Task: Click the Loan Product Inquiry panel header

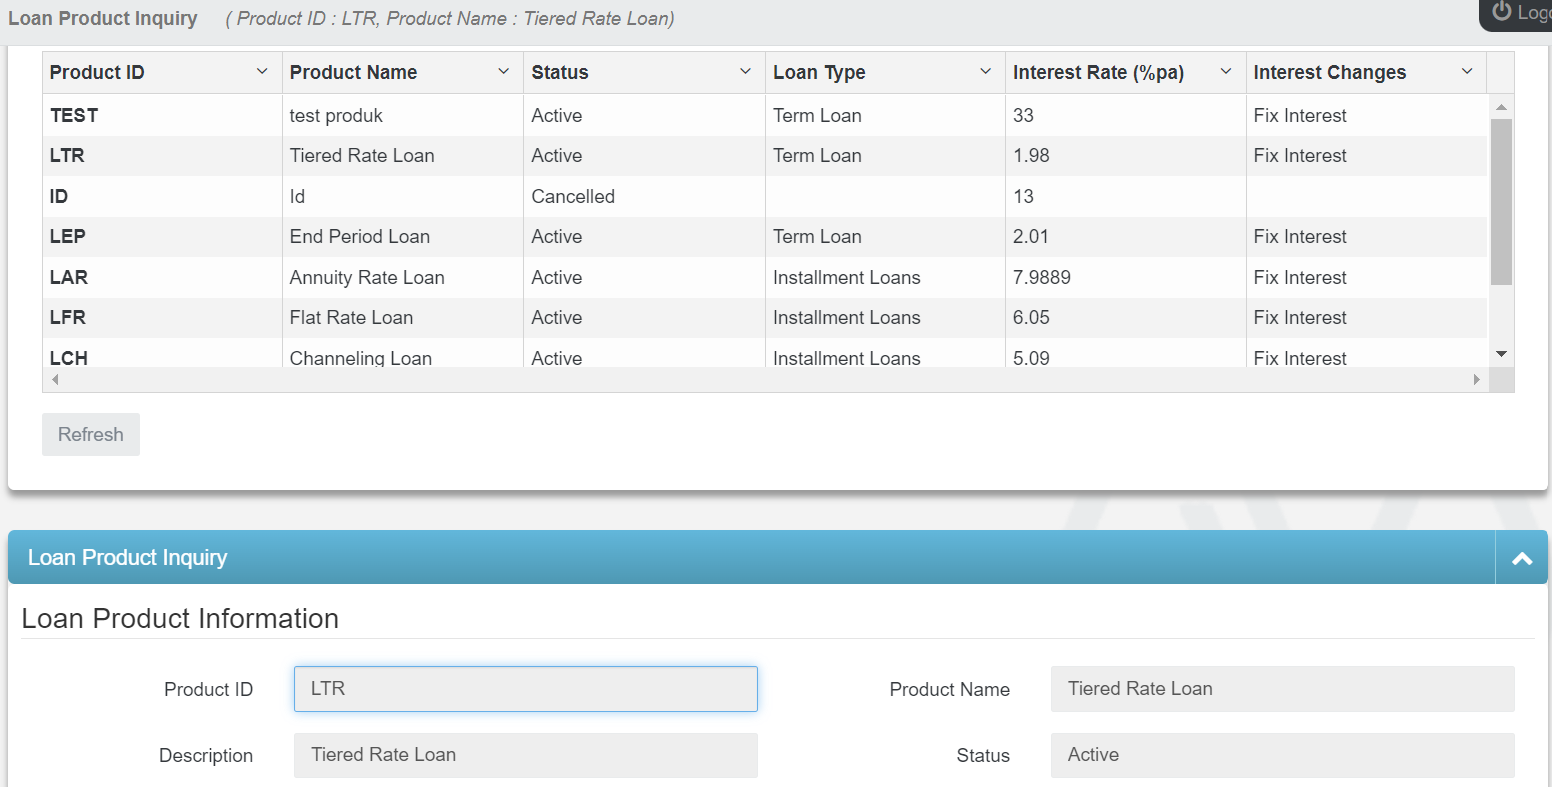Action: pyautogui.click(x=128, y=557)
